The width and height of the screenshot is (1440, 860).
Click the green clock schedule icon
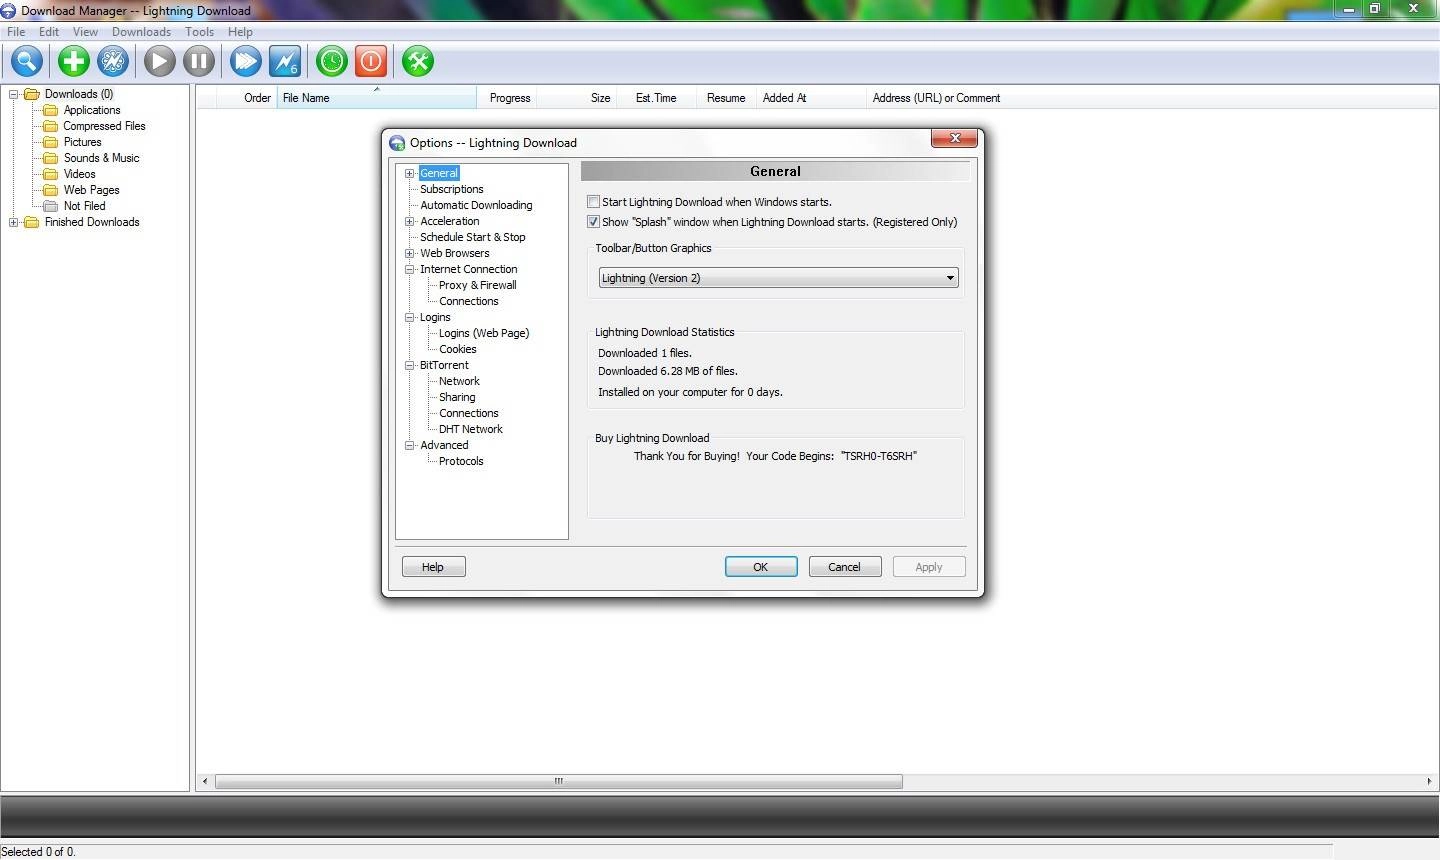coord(331,61)
